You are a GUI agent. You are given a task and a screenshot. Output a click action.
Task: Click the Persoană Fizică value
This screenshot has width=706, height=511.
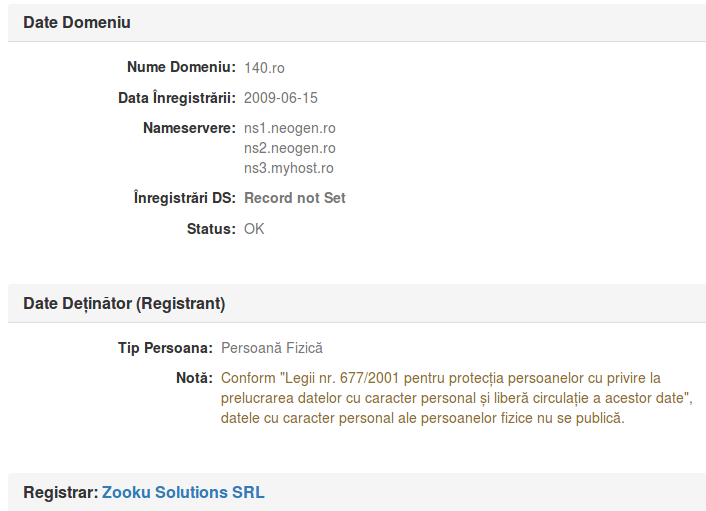point(272,348)
